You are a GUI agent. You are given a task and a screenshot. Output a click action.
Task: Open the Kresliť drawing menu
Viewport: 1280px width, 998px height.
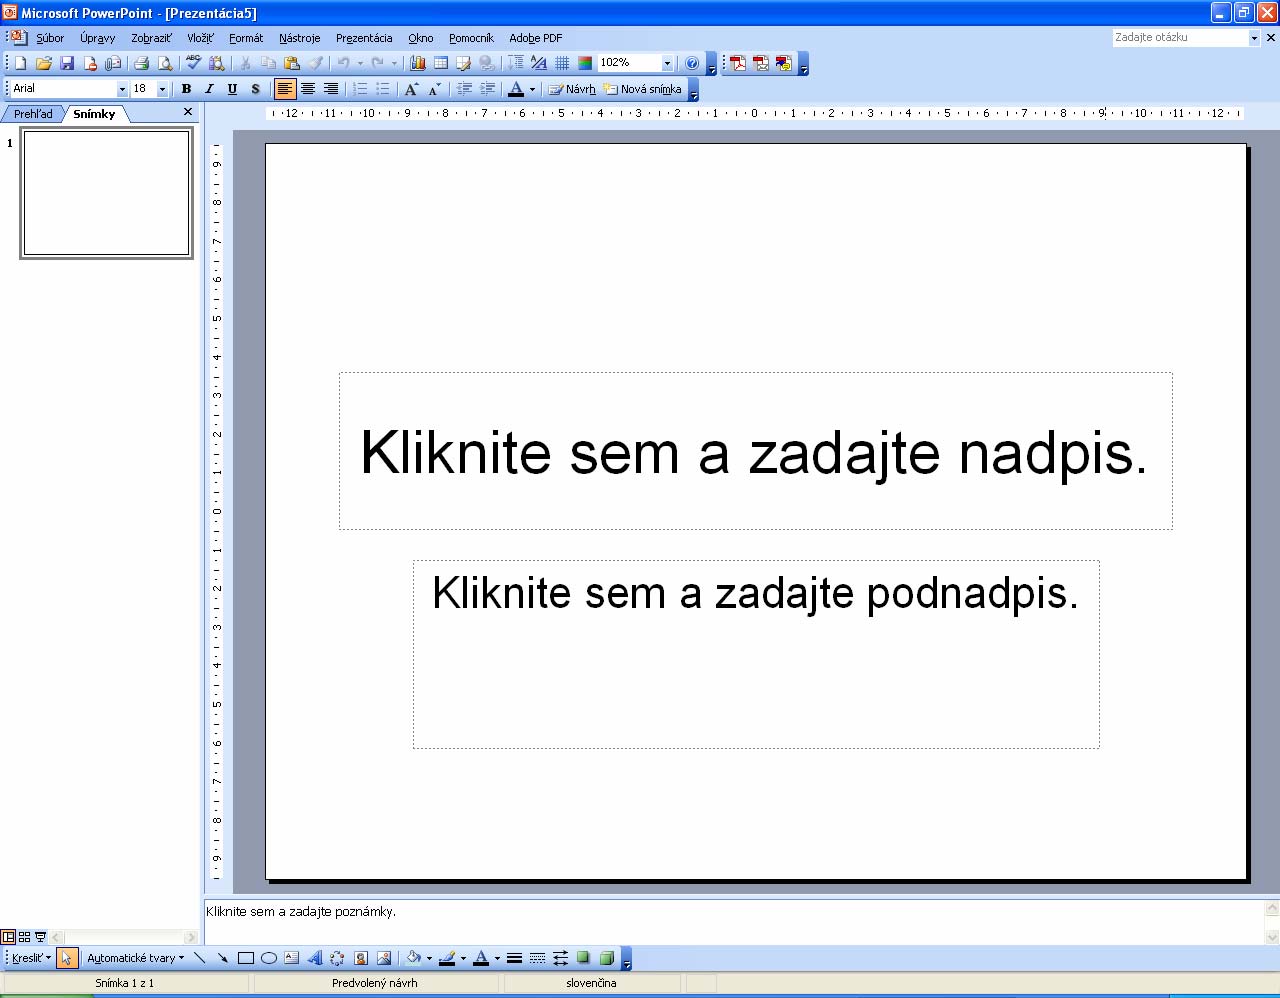[31, 958]
